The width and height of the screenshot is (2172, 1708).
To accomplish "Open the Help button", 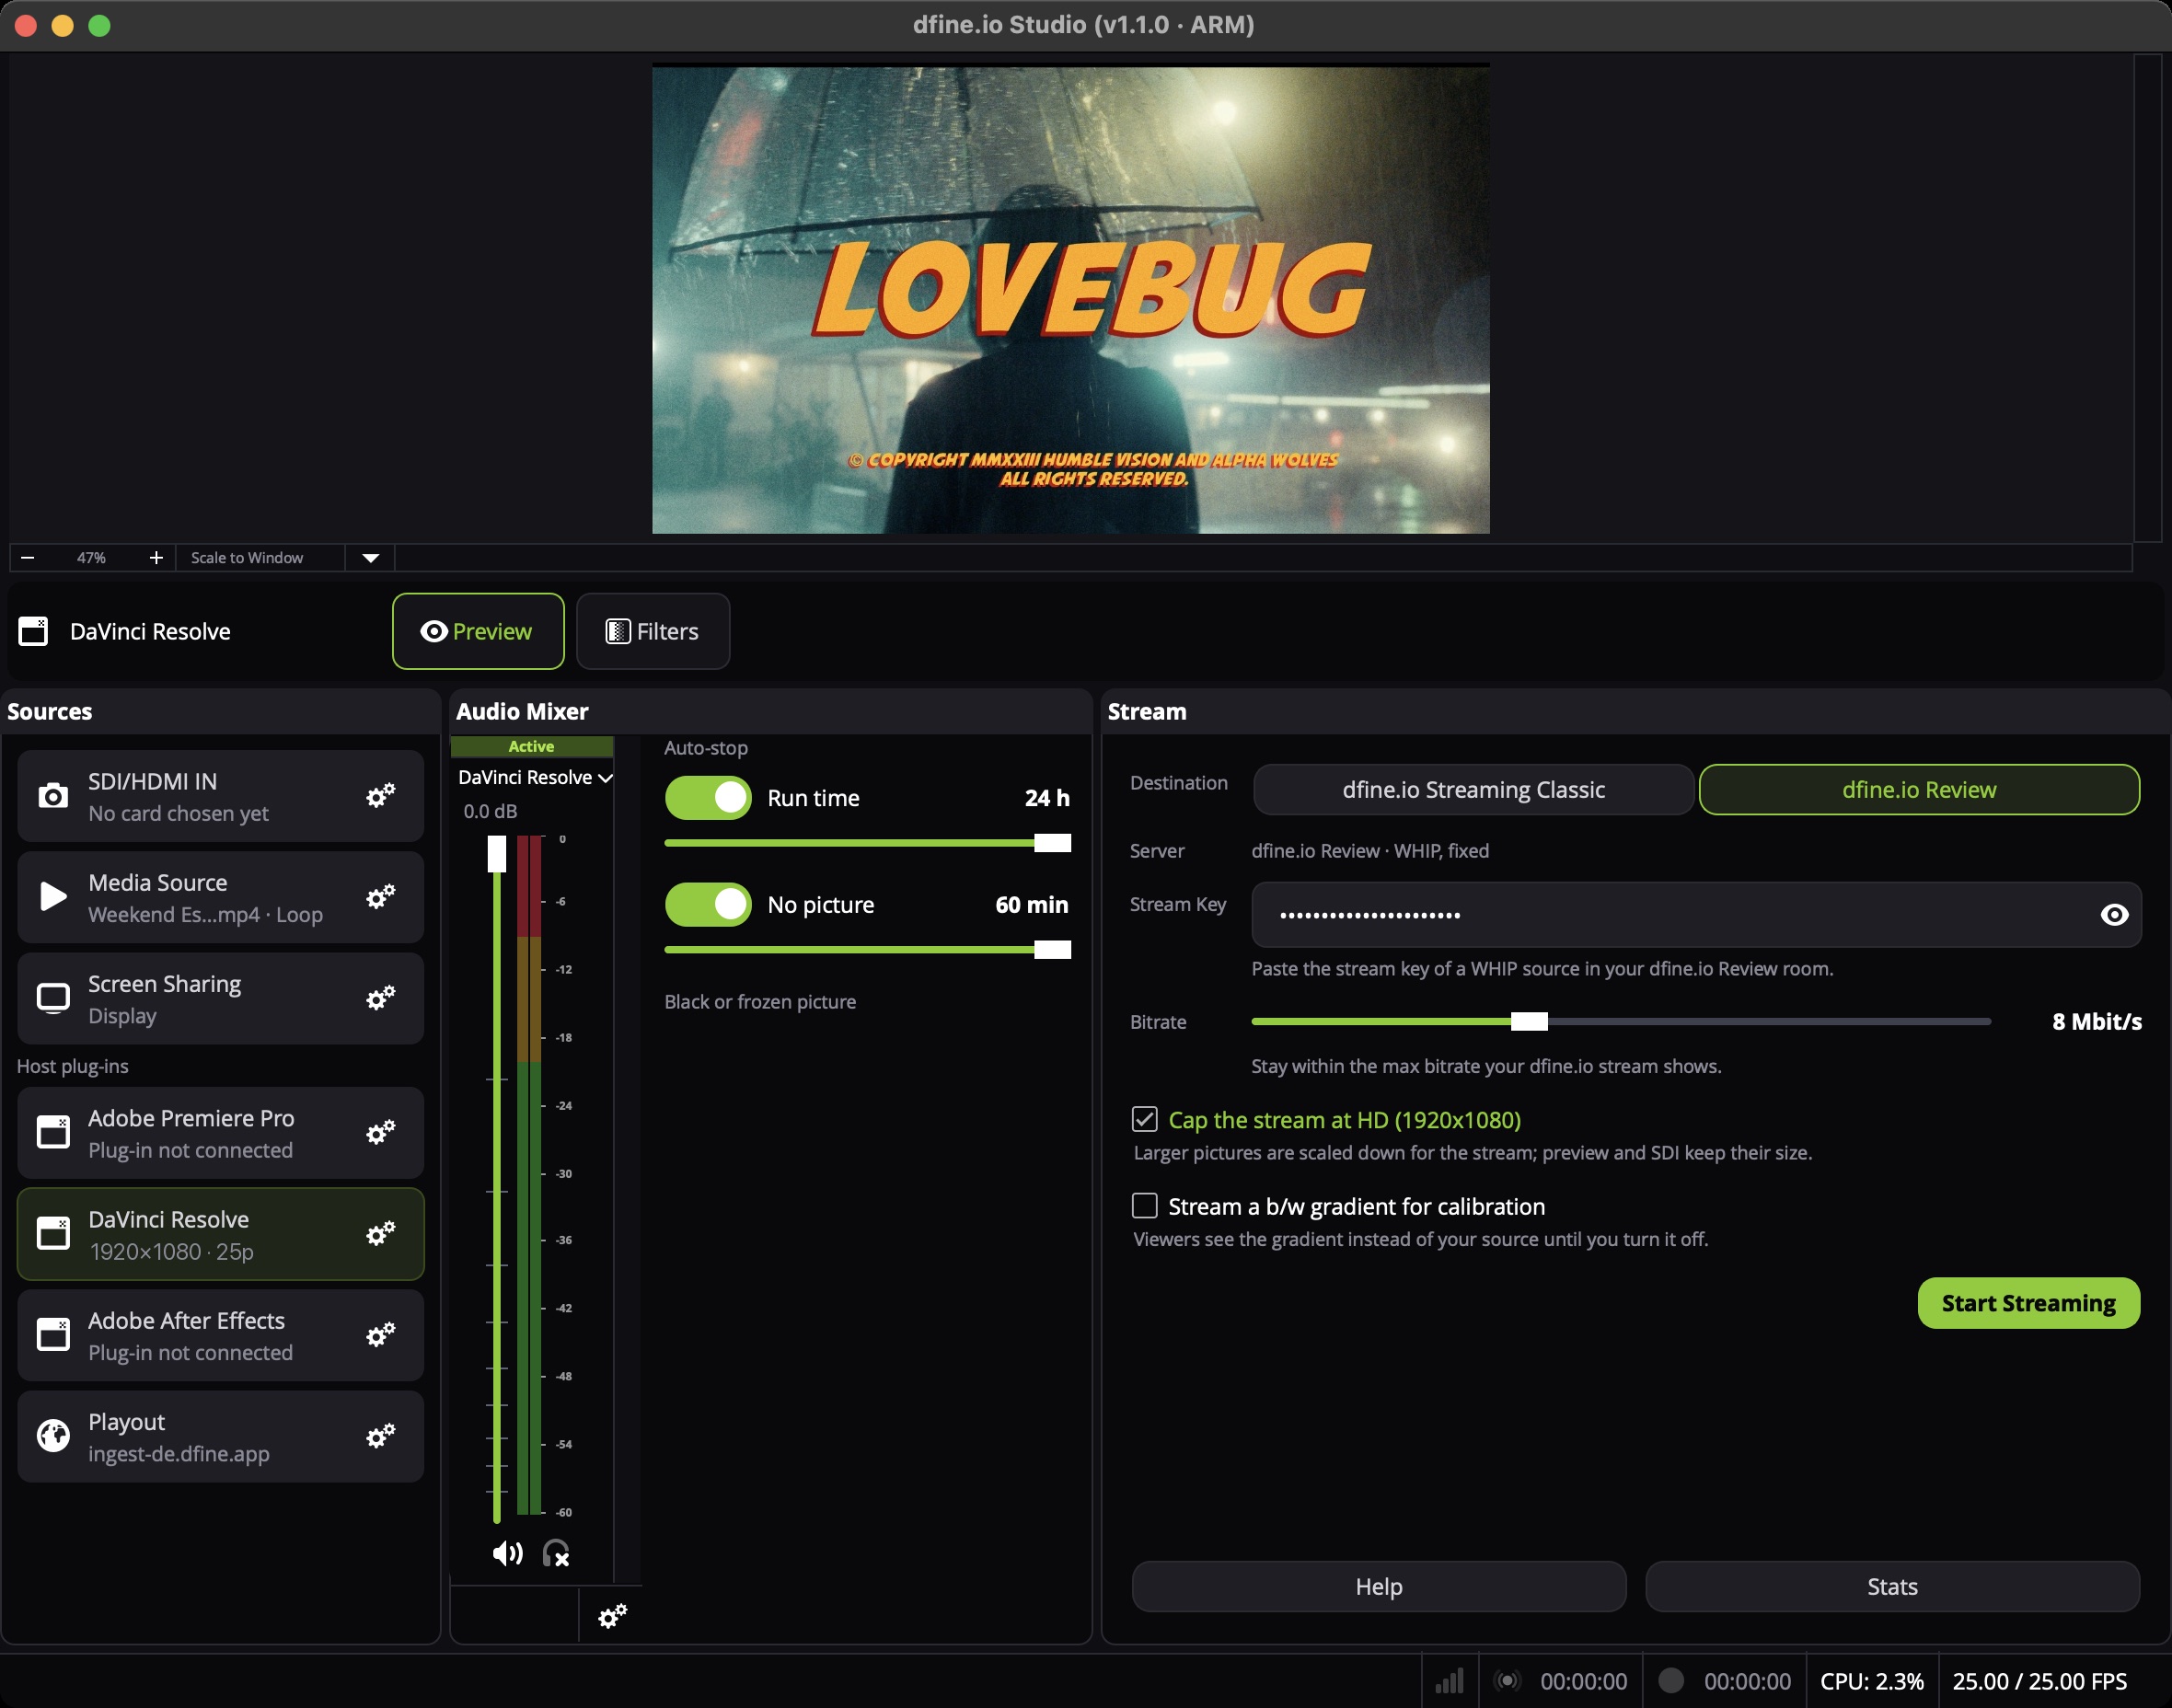I will 1379,1587.
